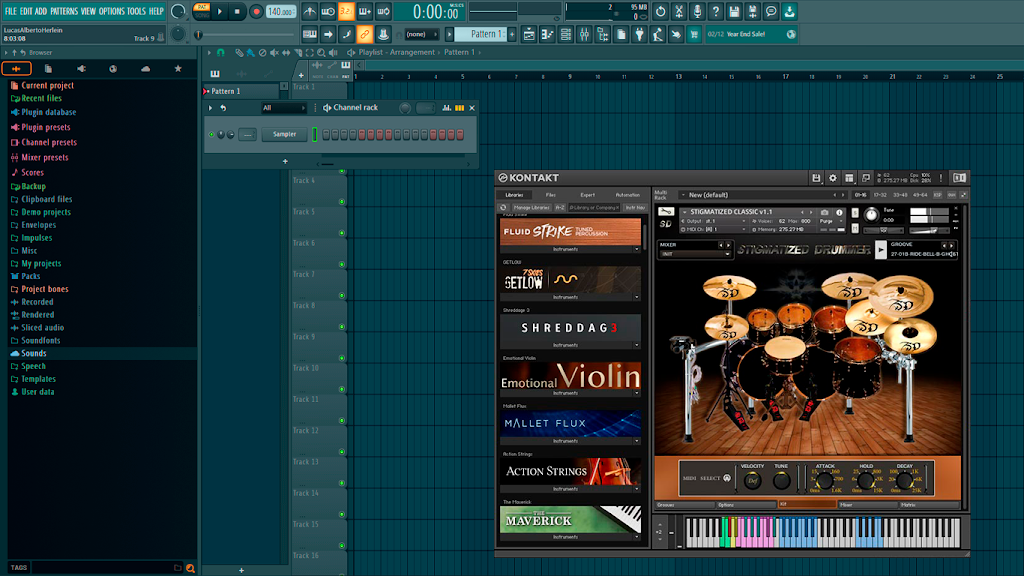Toggle the metronome in top toolbar
This screenshot has width=1024, height=576.
310,11
